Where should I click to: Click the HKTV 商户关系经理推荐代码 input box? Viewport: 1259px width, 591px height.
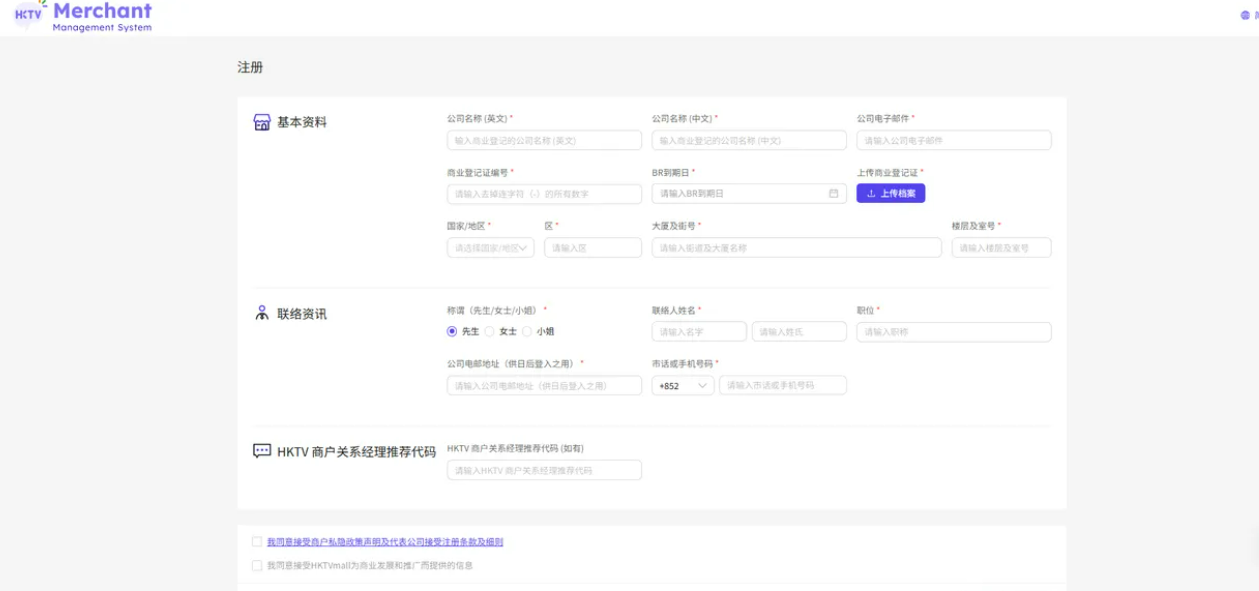(545, 470)
